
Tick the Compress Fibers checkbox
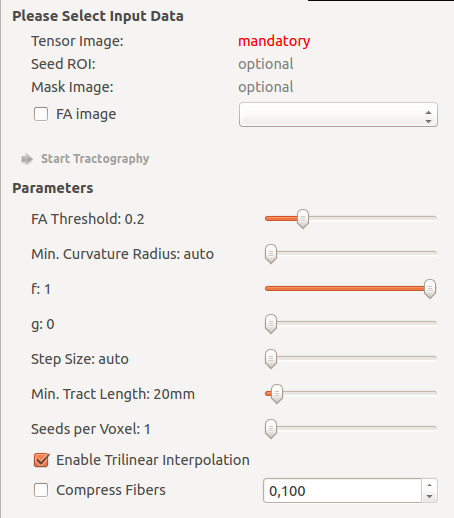[41, 490]
